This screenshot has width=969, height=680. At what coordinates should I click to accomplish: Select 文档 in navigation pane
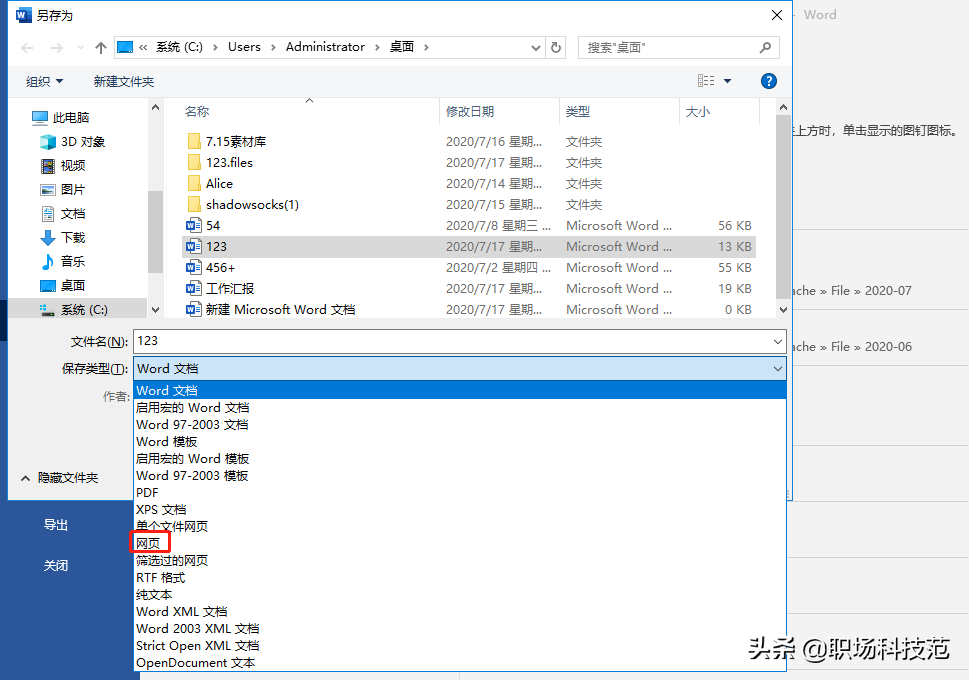click(62, 214)
